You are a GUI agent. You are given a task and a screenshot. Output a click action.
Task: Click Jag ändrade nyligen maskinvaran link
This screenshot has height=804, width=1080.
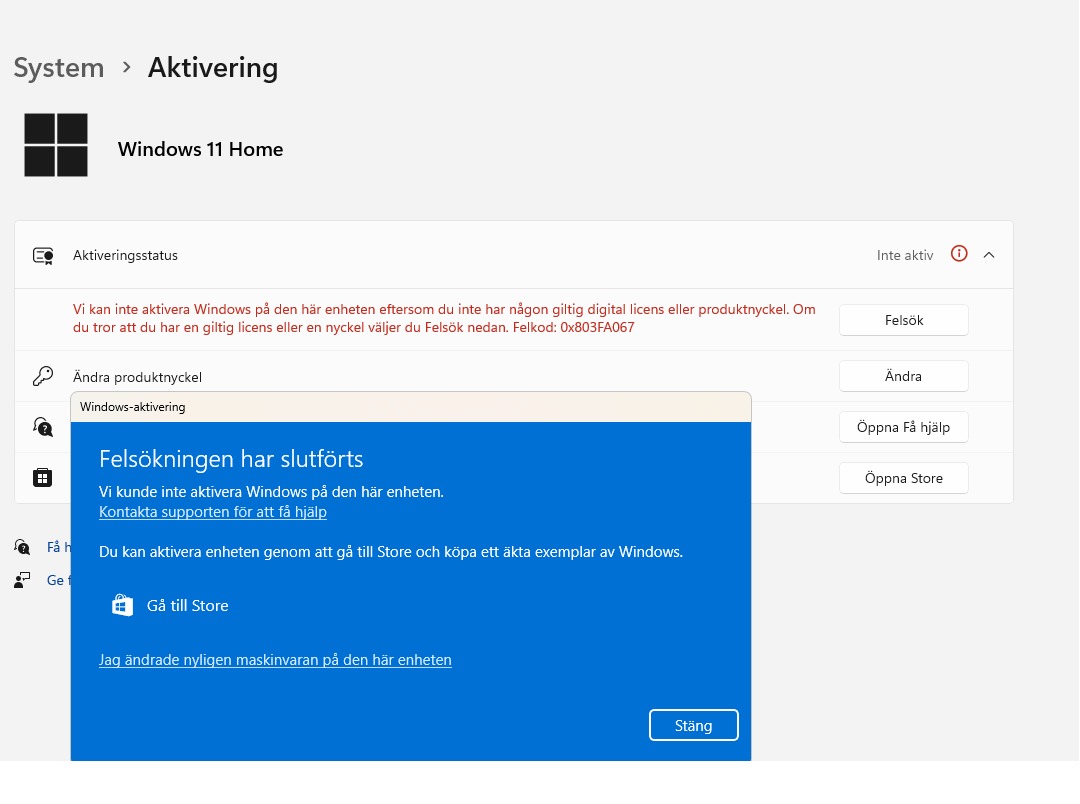tap(276, 660)
